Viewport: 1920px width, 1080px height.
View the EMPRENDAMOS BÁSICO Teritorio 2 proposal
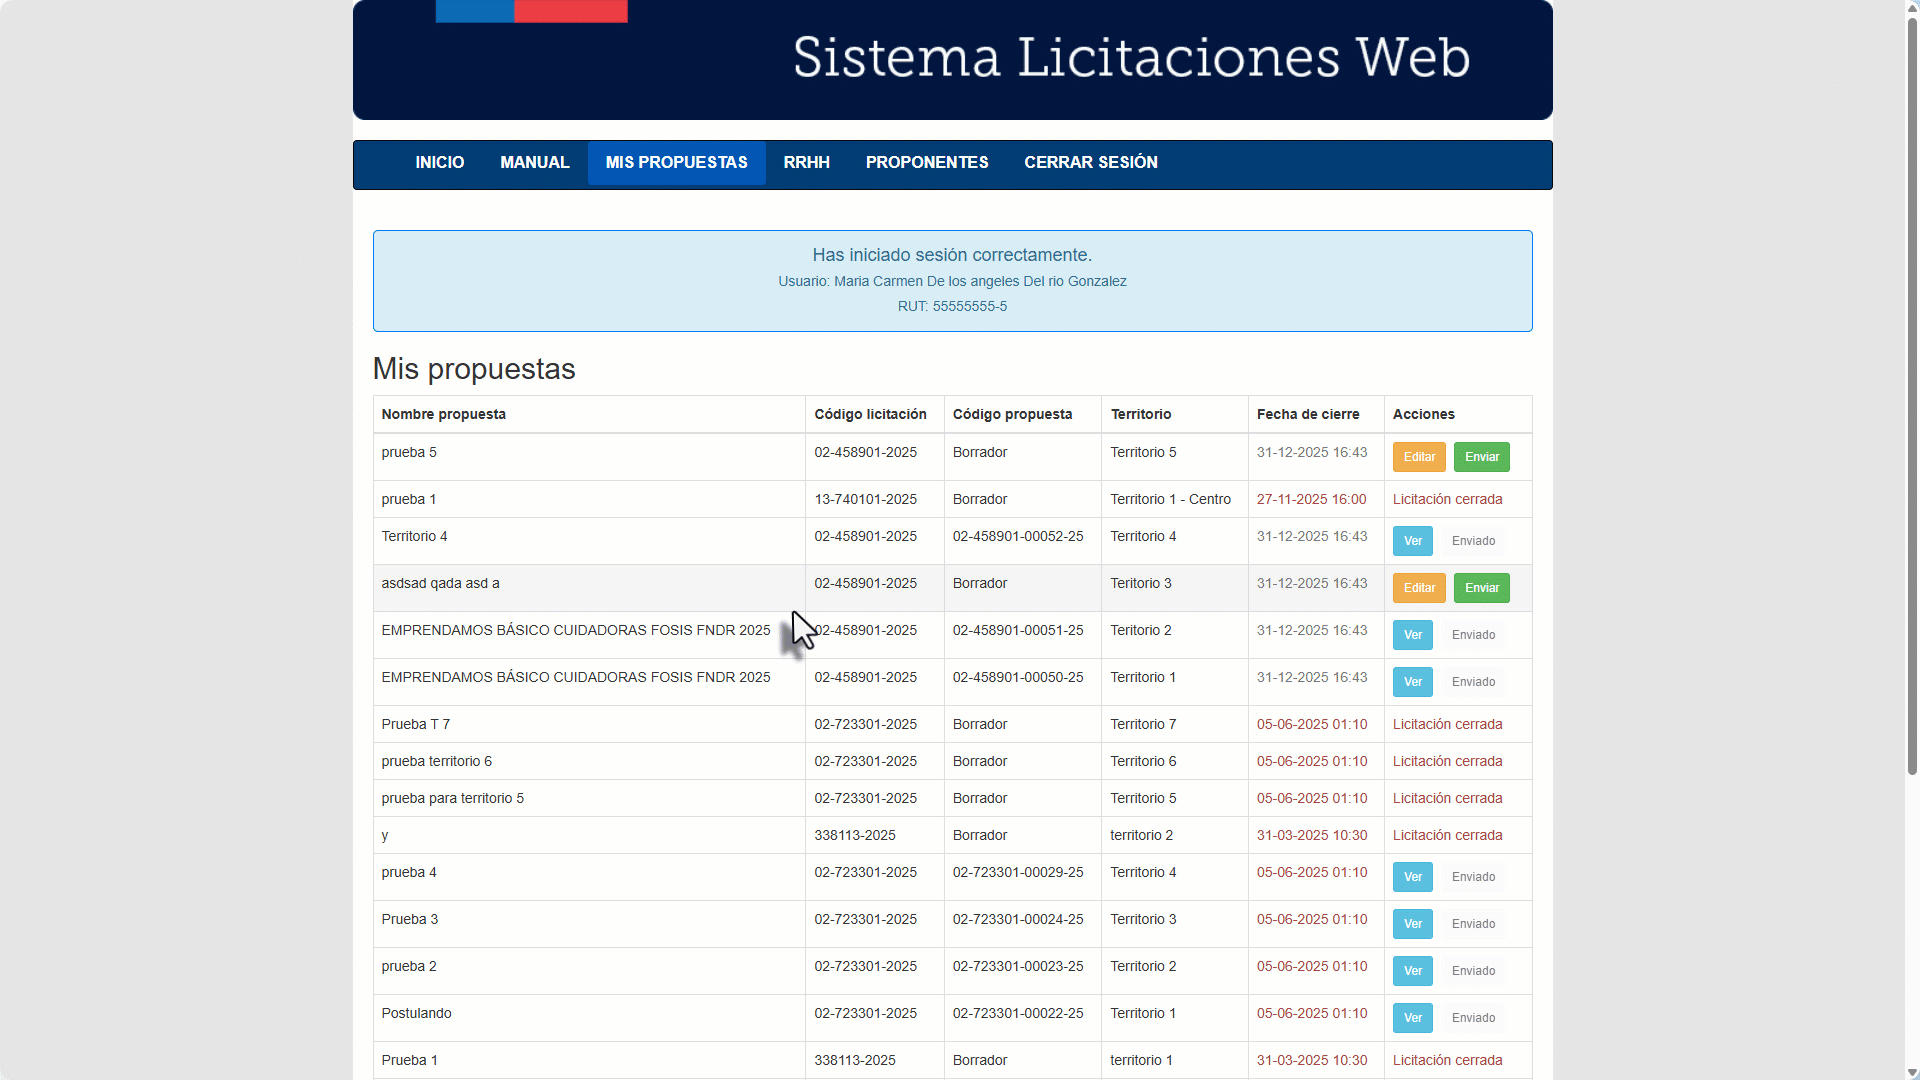[1412, 634]
